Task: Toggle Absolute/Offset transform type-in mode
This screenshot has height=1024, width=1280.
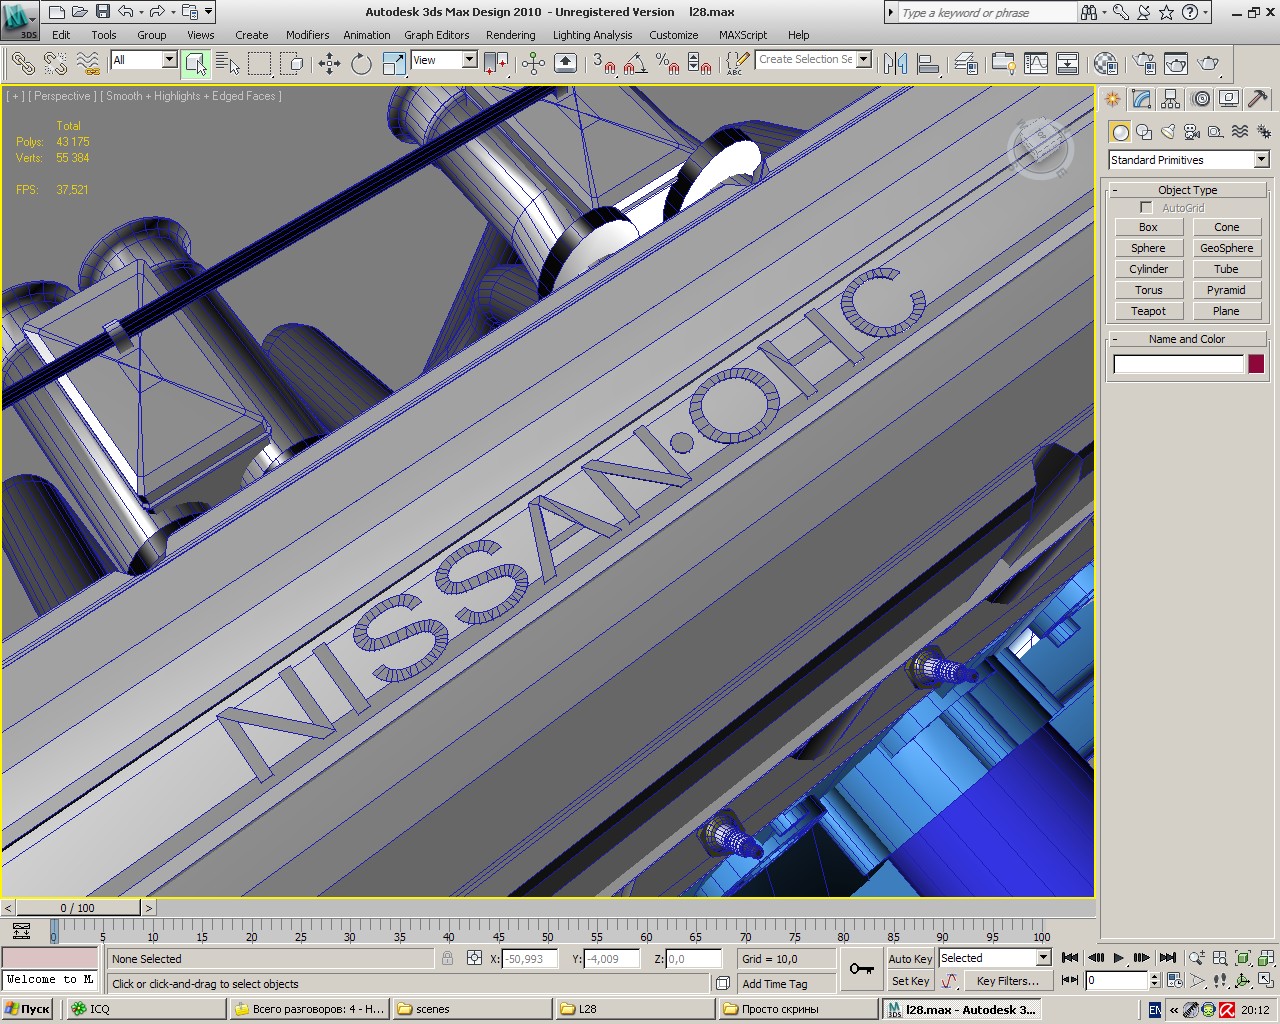Action: [x=474, y=958]
